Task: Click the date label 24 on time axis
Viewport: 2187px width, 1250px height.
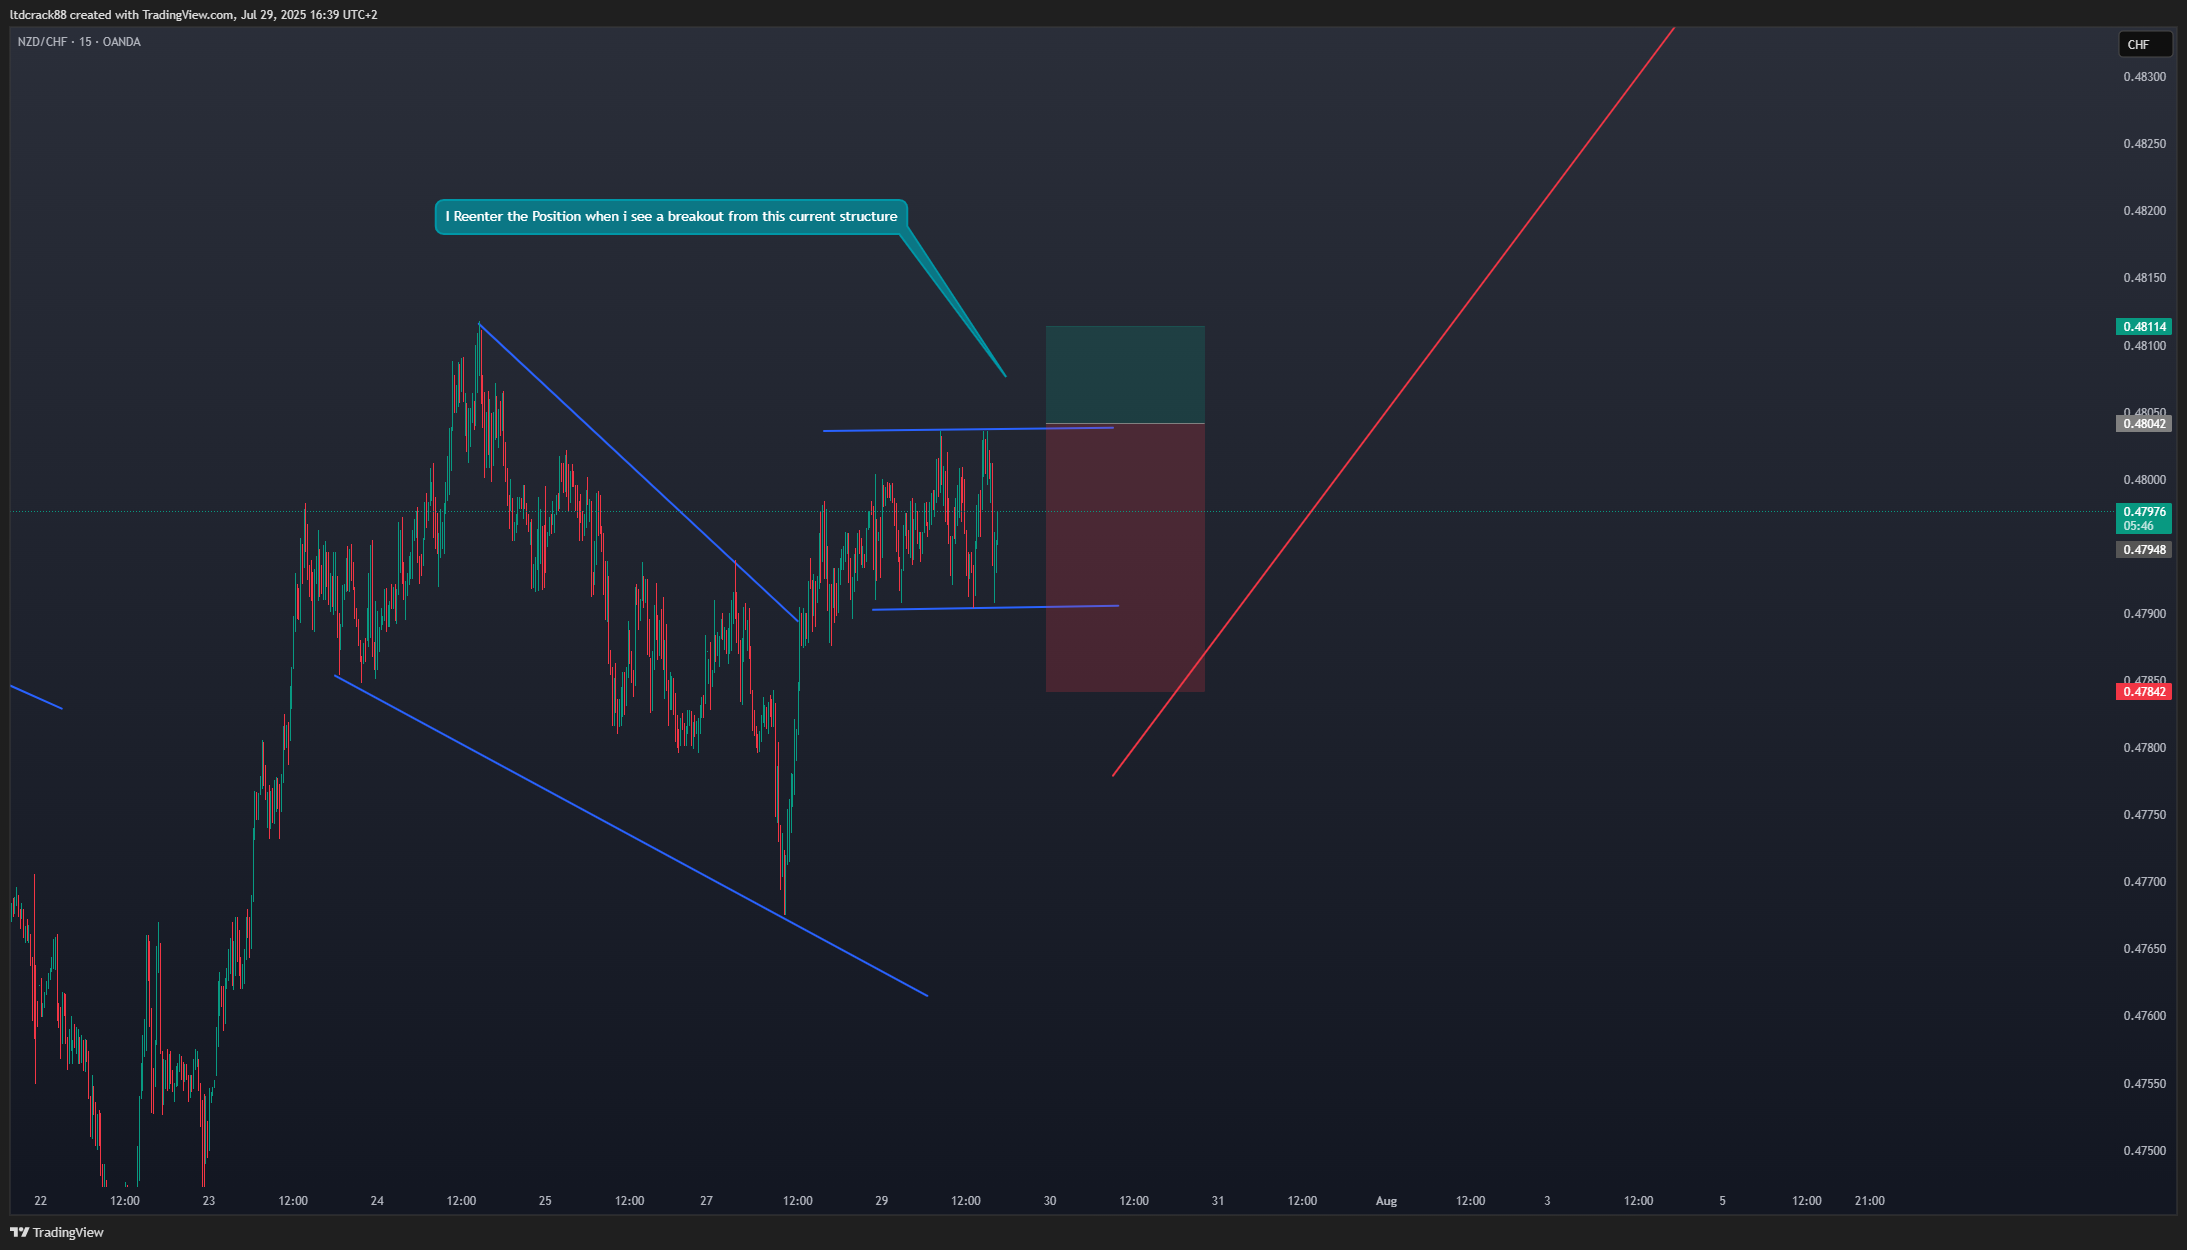Action: [377, 1201]
